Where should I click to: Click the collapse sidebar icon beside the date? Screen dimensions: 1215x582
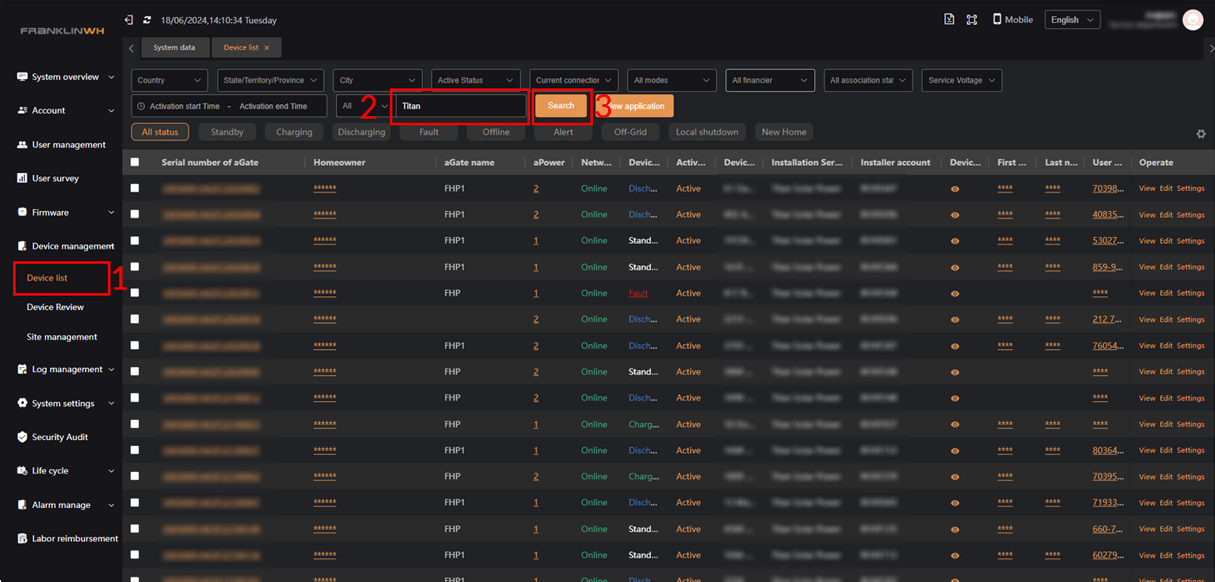tap(129, 20)
